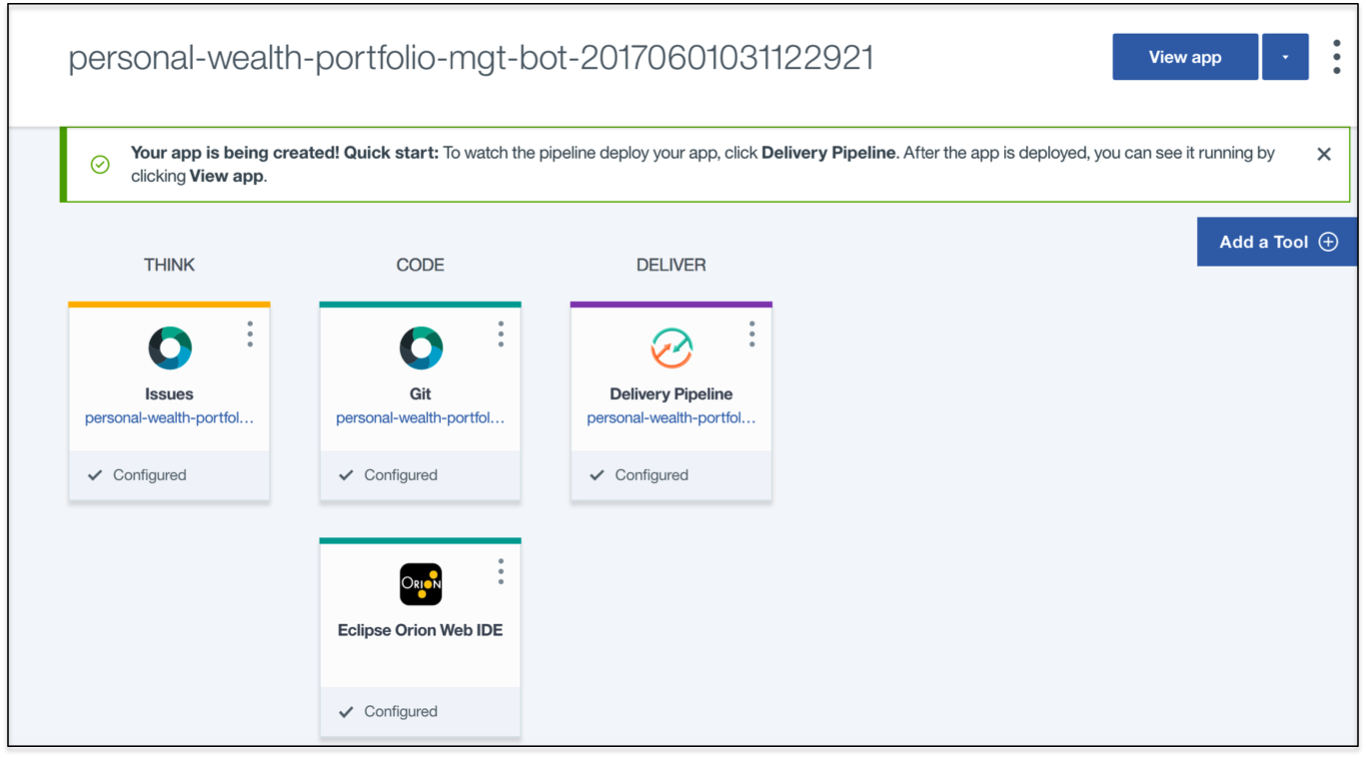Click the Configured status on Git card
Screen dimensions: 1366x758
(388, 475)
